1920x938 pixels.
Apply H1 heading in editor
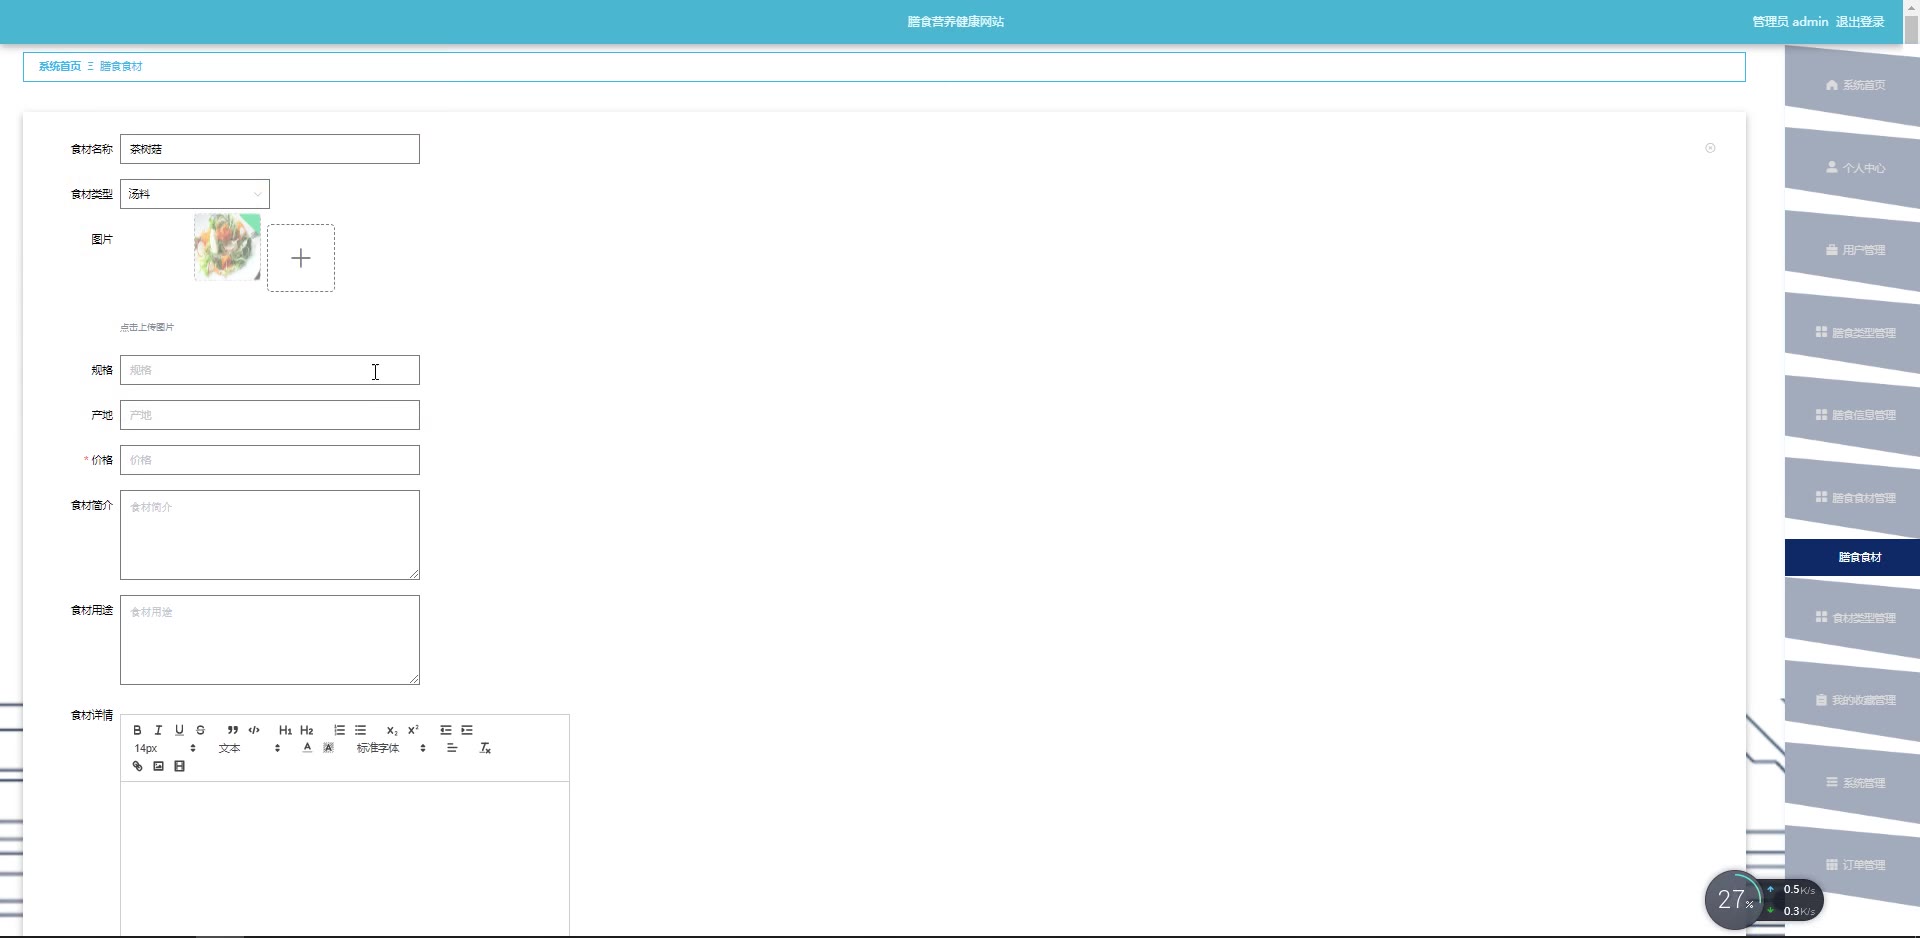coord(285,730)
